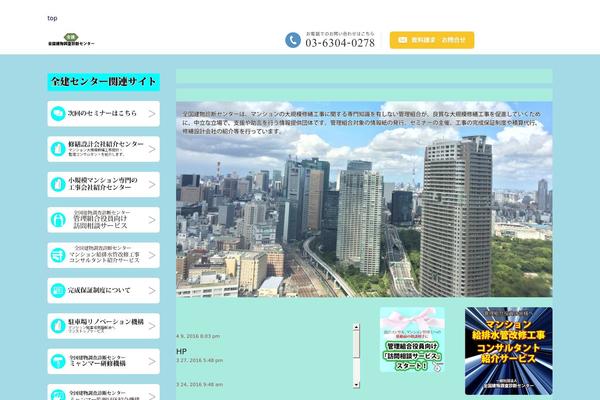Open the arrow on 小規模マンション専門の工事会社紹介センター card

(152, 184)
